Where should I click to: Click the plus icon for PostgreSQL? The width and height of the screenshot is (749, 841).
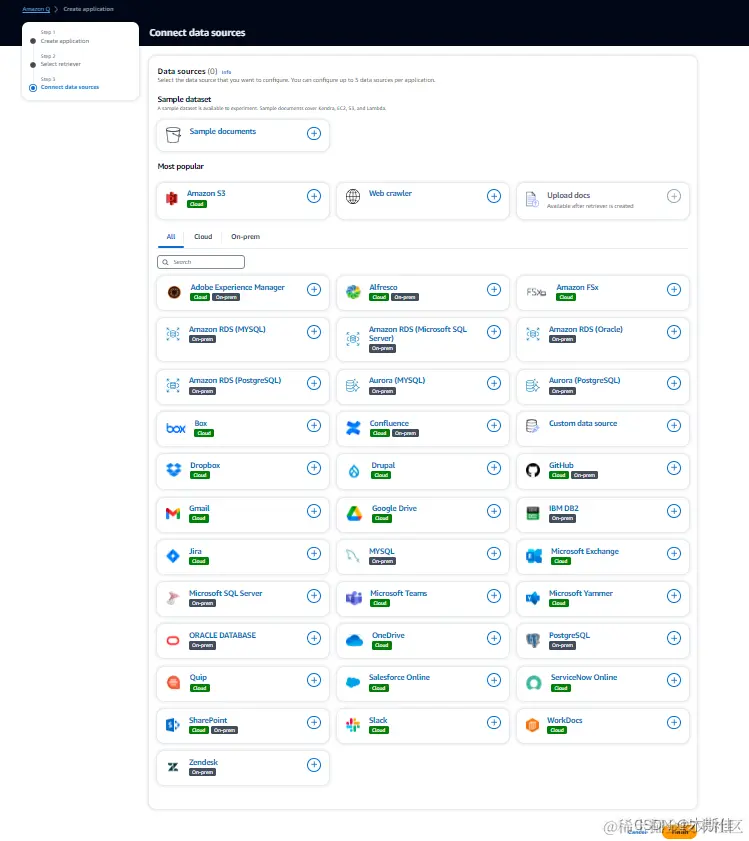pos(674,638)
